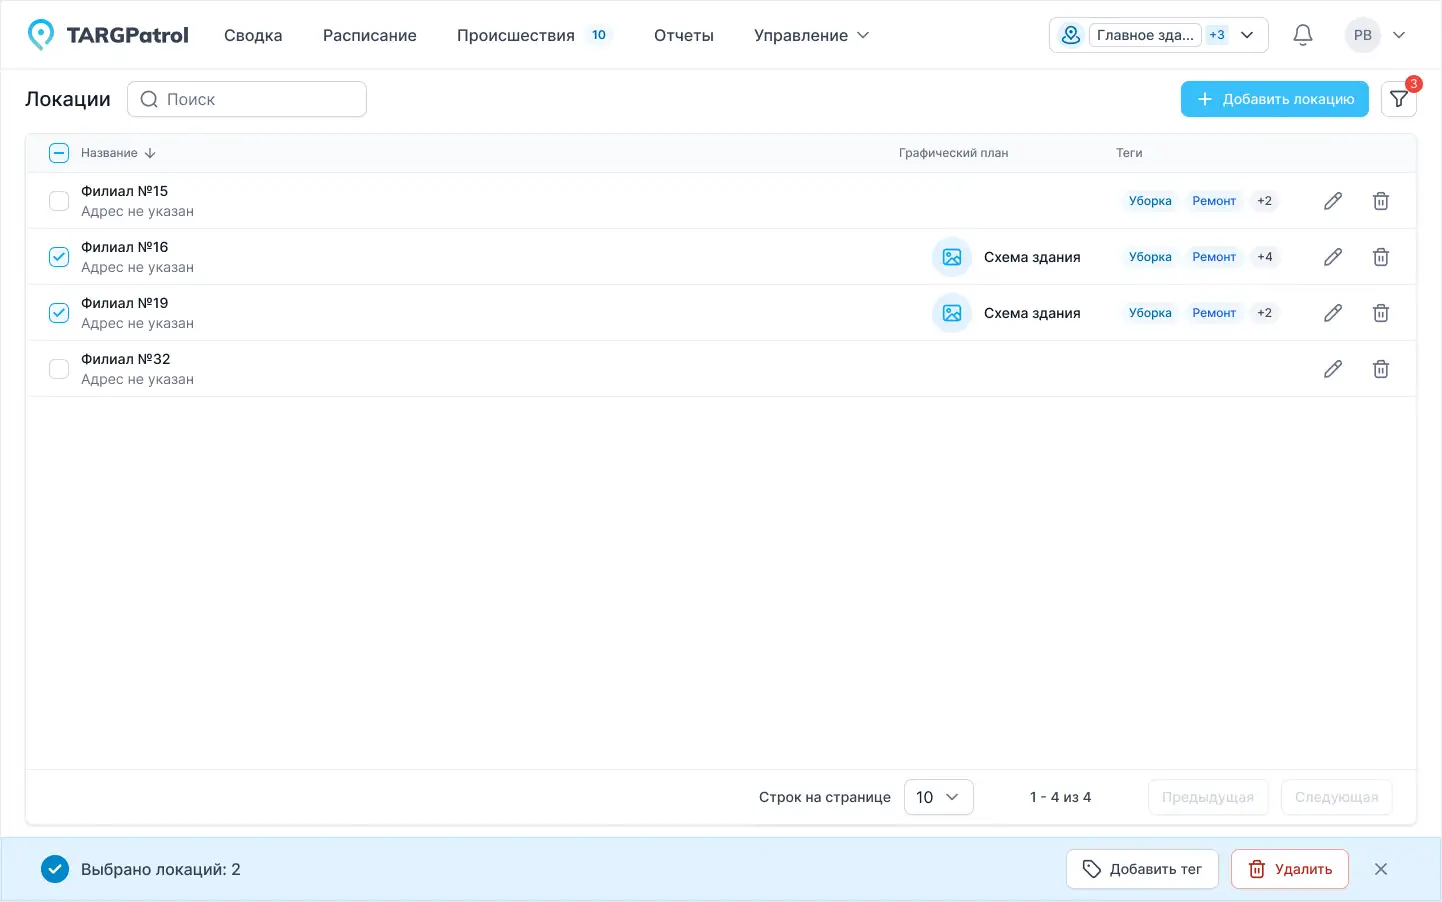This screenshot has width=1442, height=902.
Task: Click the Локации page title
Action: [x=68, y=99]
